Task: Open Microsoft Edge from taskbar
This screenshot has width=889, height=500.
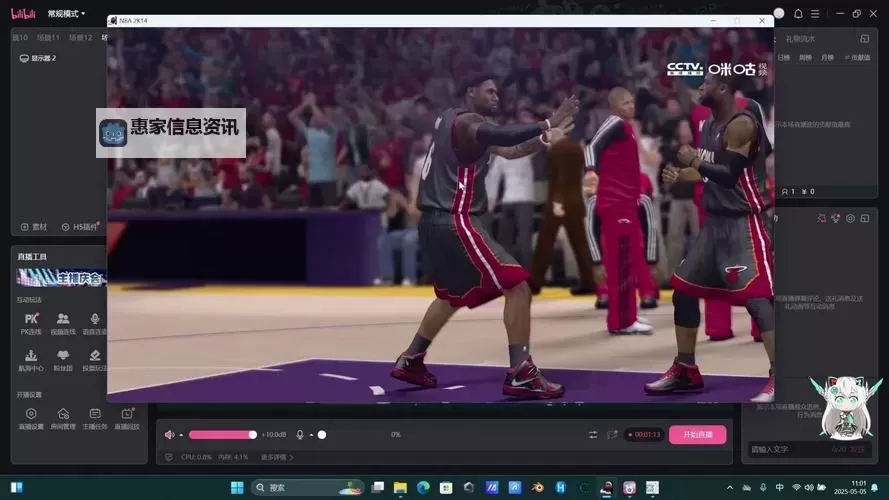Action: click(423, 488)
